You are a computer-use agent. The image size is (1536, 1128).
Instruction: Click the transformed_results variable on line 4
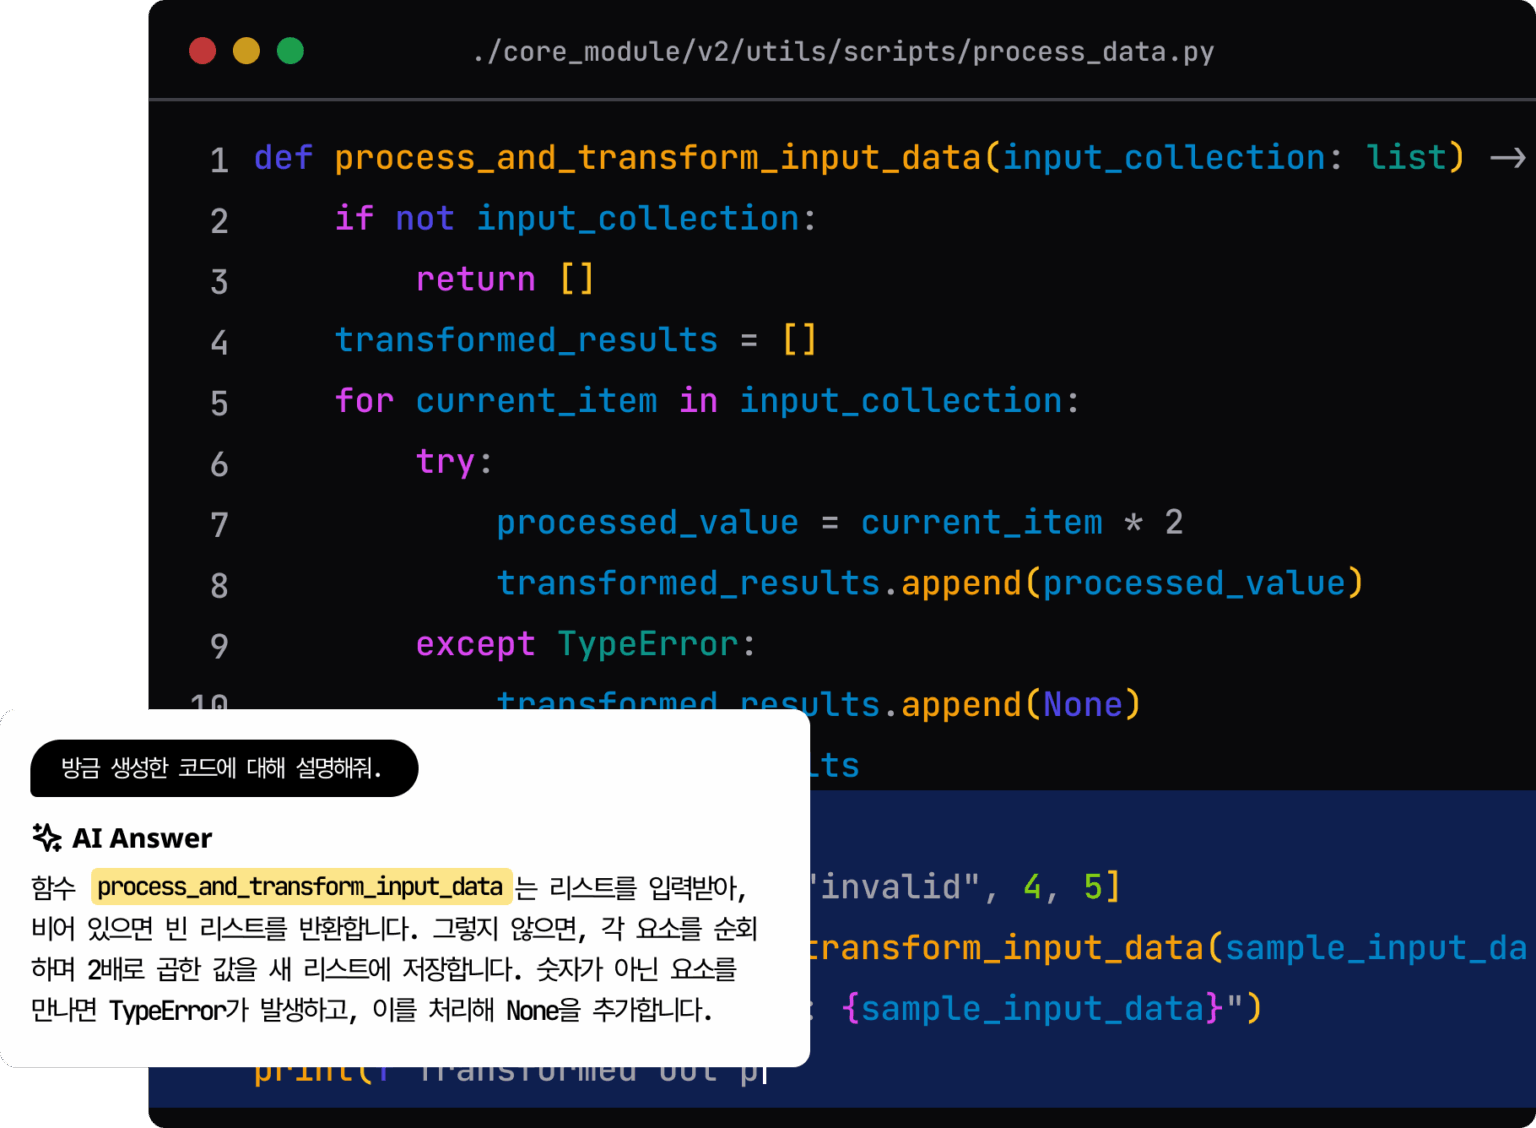pos(525,340)
